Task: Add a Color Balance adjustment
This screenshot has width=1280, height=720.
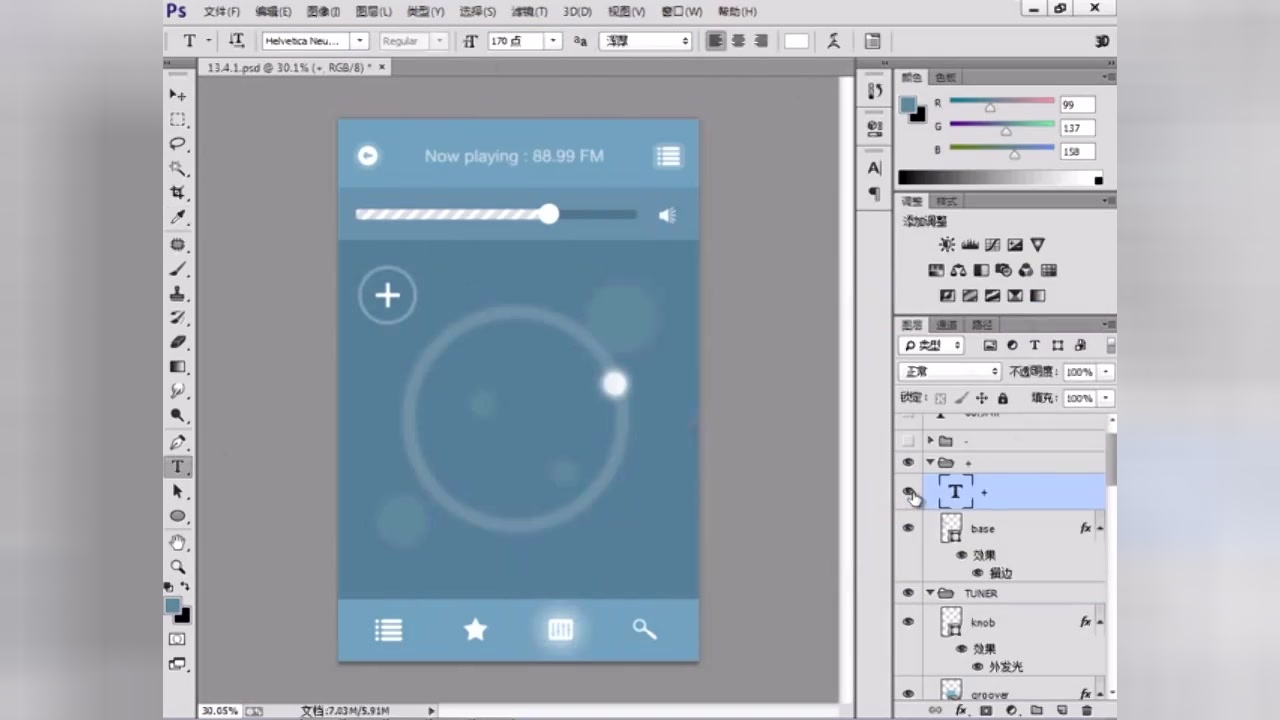Action: (x=958, y=270)
